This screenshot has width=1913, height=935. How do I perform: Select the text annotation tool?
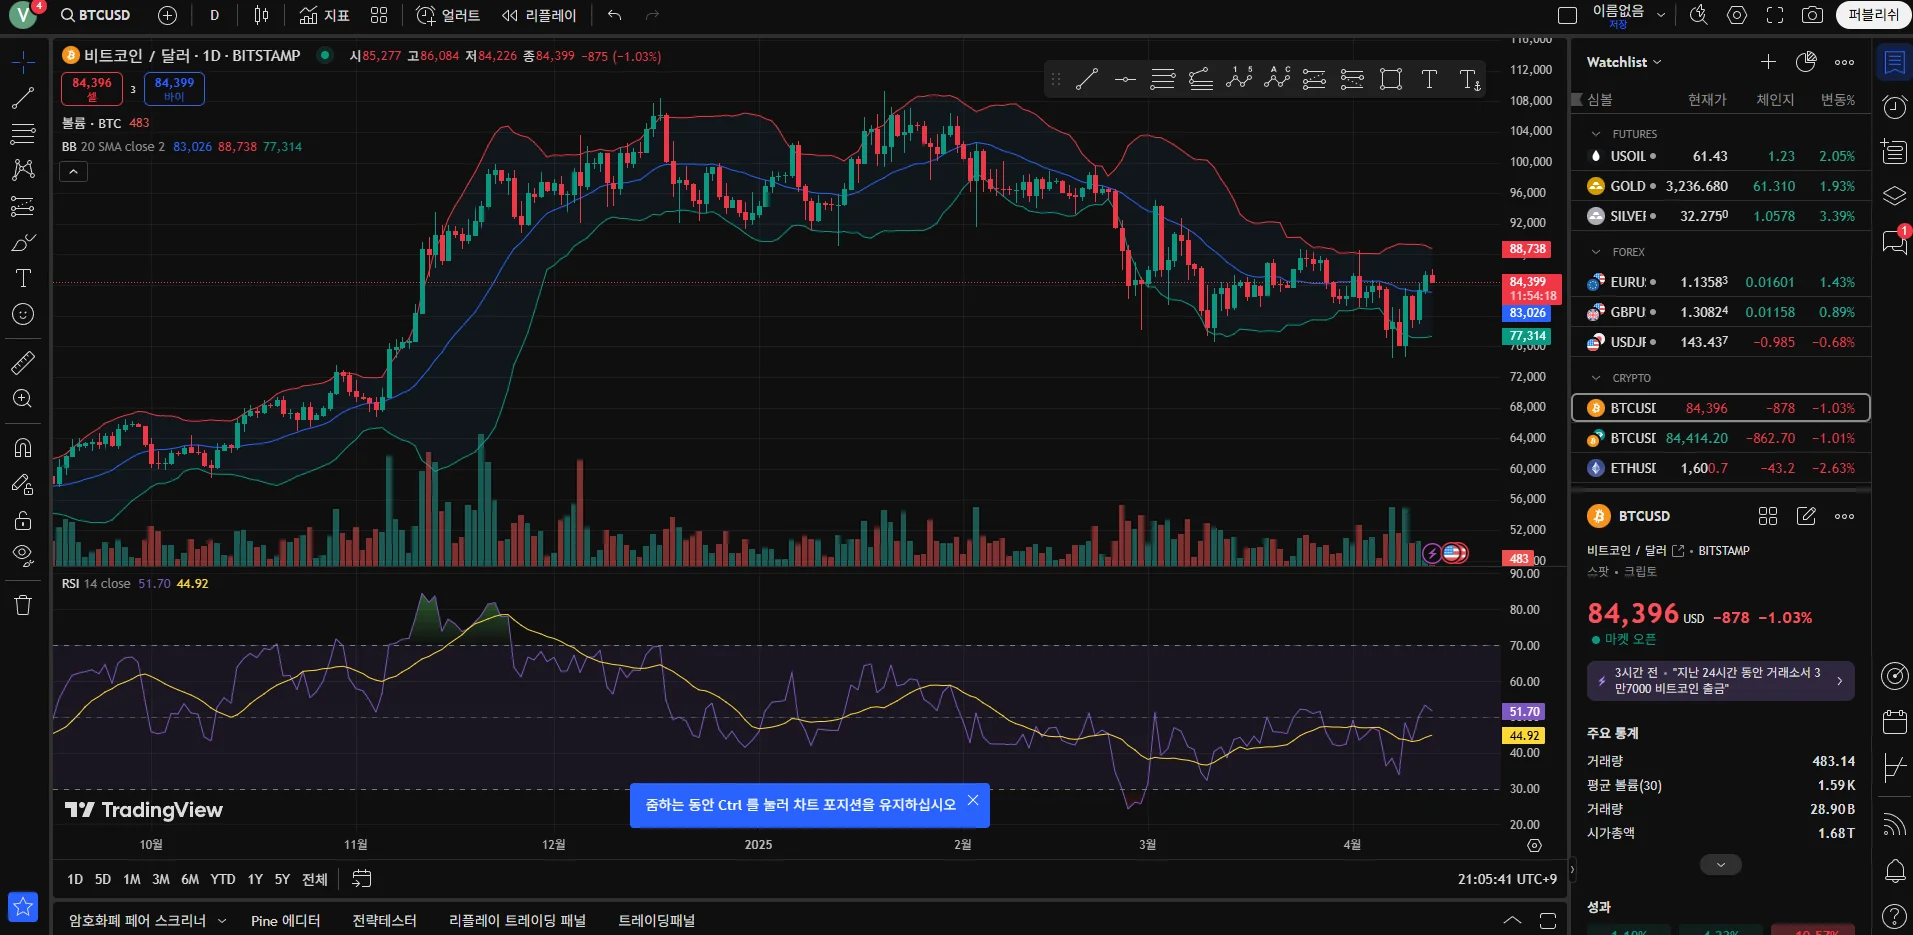click(23, 278)
